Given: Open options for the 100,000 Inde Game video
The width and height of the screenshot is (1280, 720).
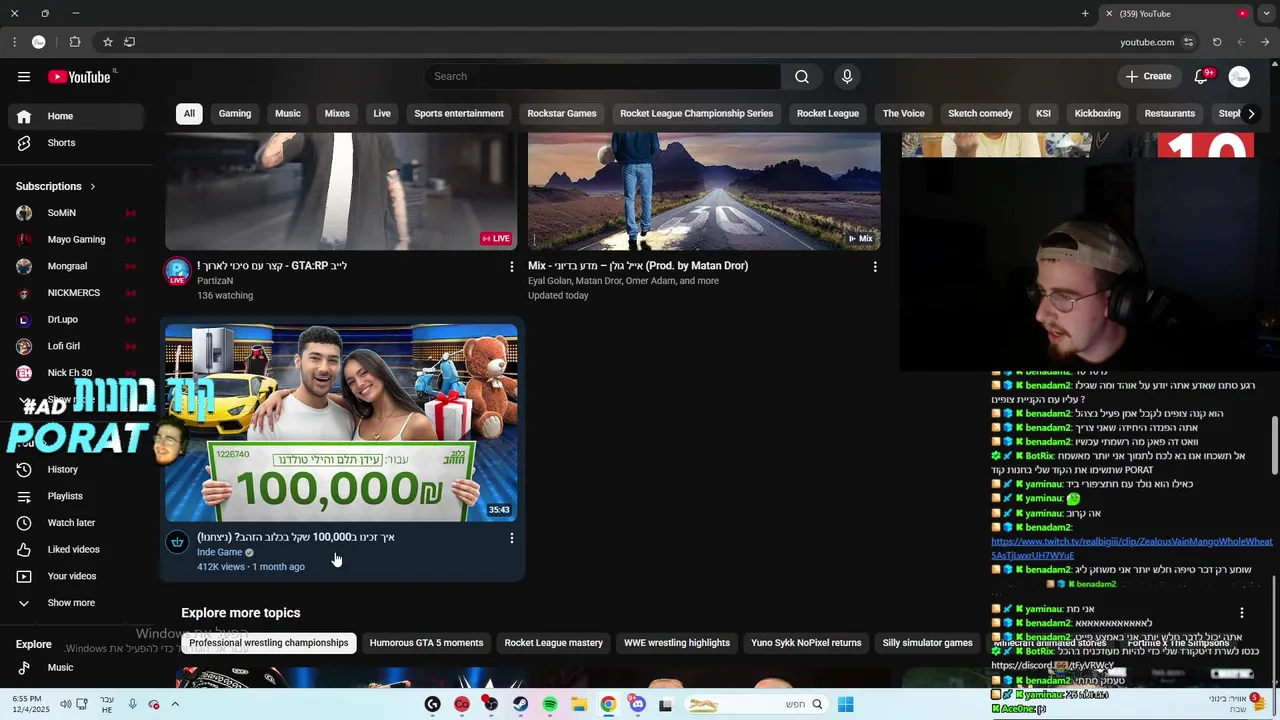Looking at the screenshot, I should pyautogui.click(x=512, y=538).
